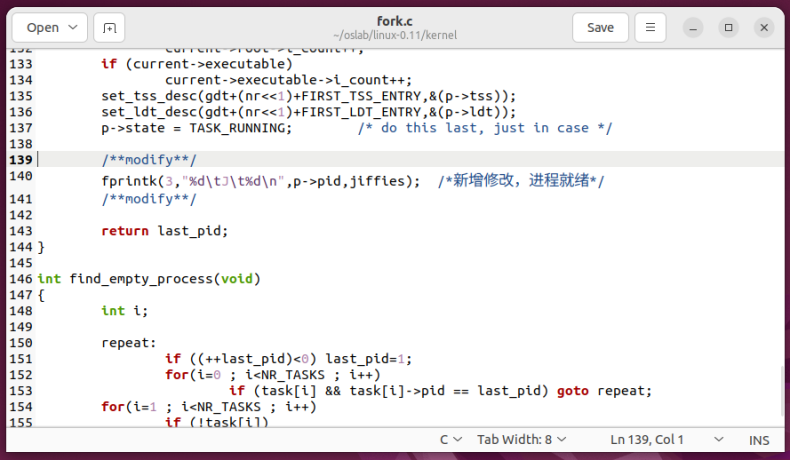The width and height of the screenshot is (790, 461).
Task: Close the fork.c editor window
Action: tap(764, 28)
